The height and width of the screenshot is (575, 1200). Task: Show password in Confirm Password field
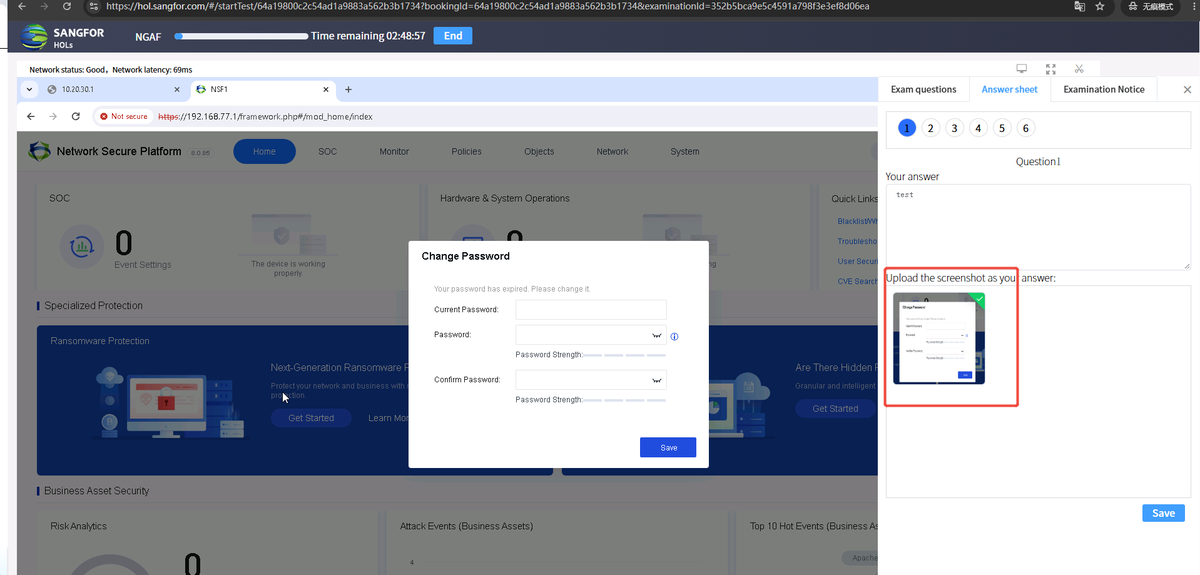point(657,380)
